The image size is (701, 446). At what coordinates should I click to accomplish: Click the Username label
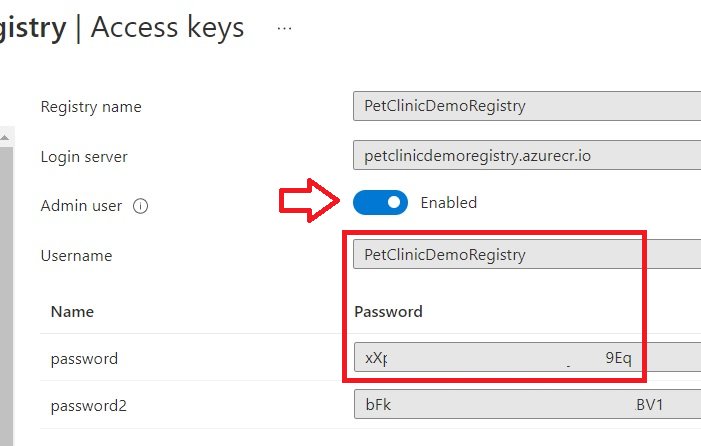tap(76, 256)
